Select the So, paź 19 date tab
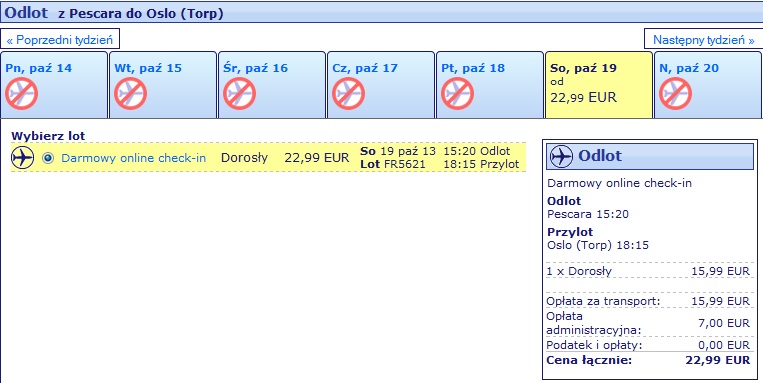763x383 pixels. tap(599, 85)
